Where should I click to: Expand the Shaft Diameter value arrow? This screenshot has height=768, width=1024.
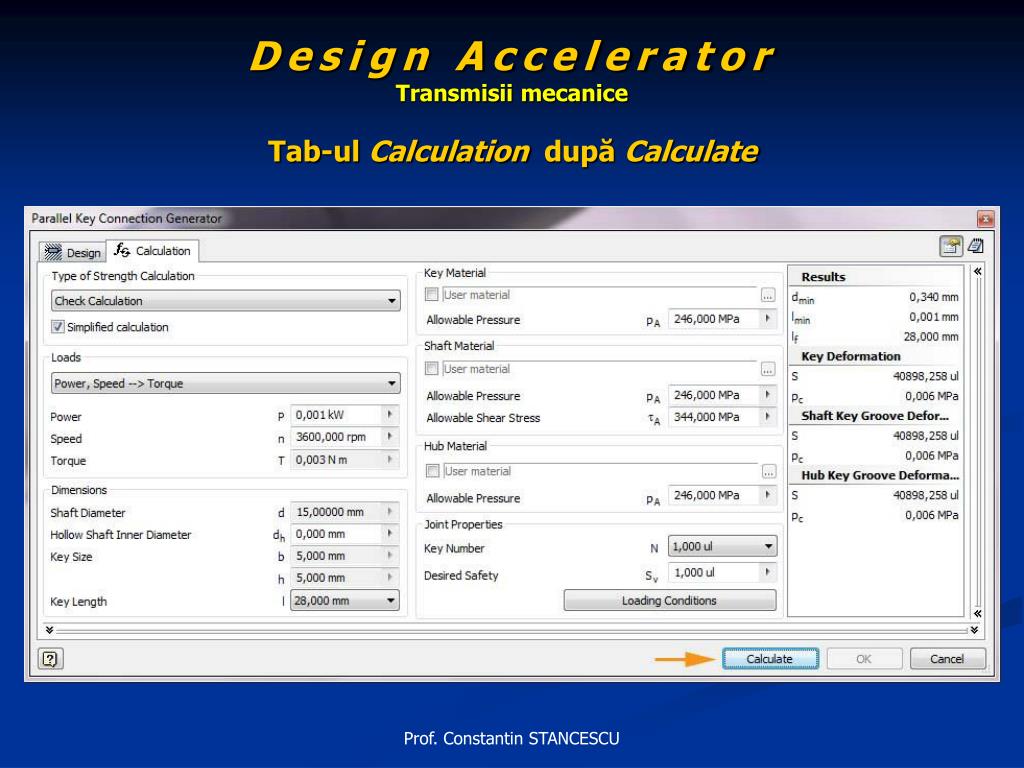point(390,512)
